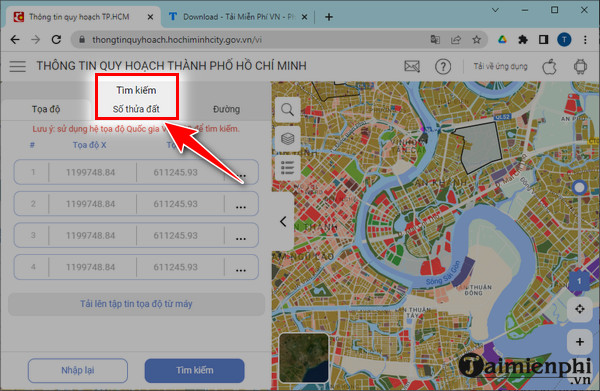600x391 pixels.
Task: Click X coordinate field in row 2
Action: tap(90, 204)
